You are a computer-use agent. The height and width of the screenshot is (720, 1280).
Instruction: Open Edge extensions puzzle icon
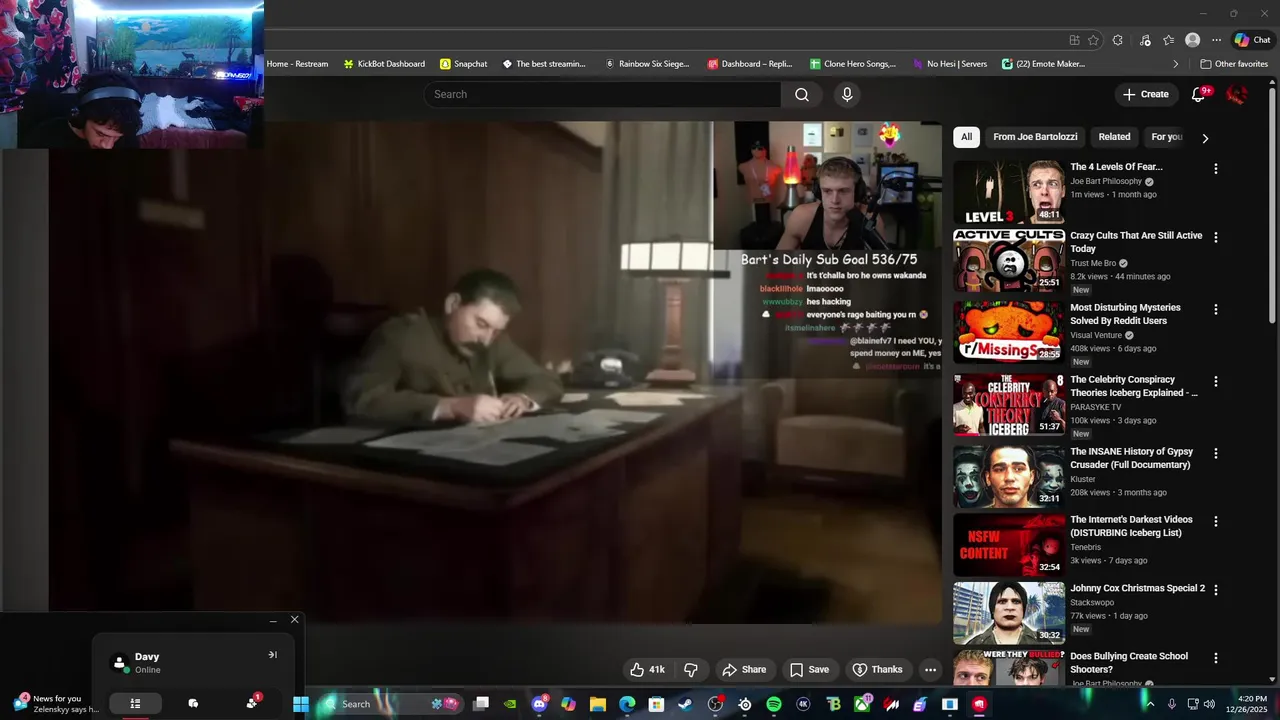click(x=1118, y=40)
